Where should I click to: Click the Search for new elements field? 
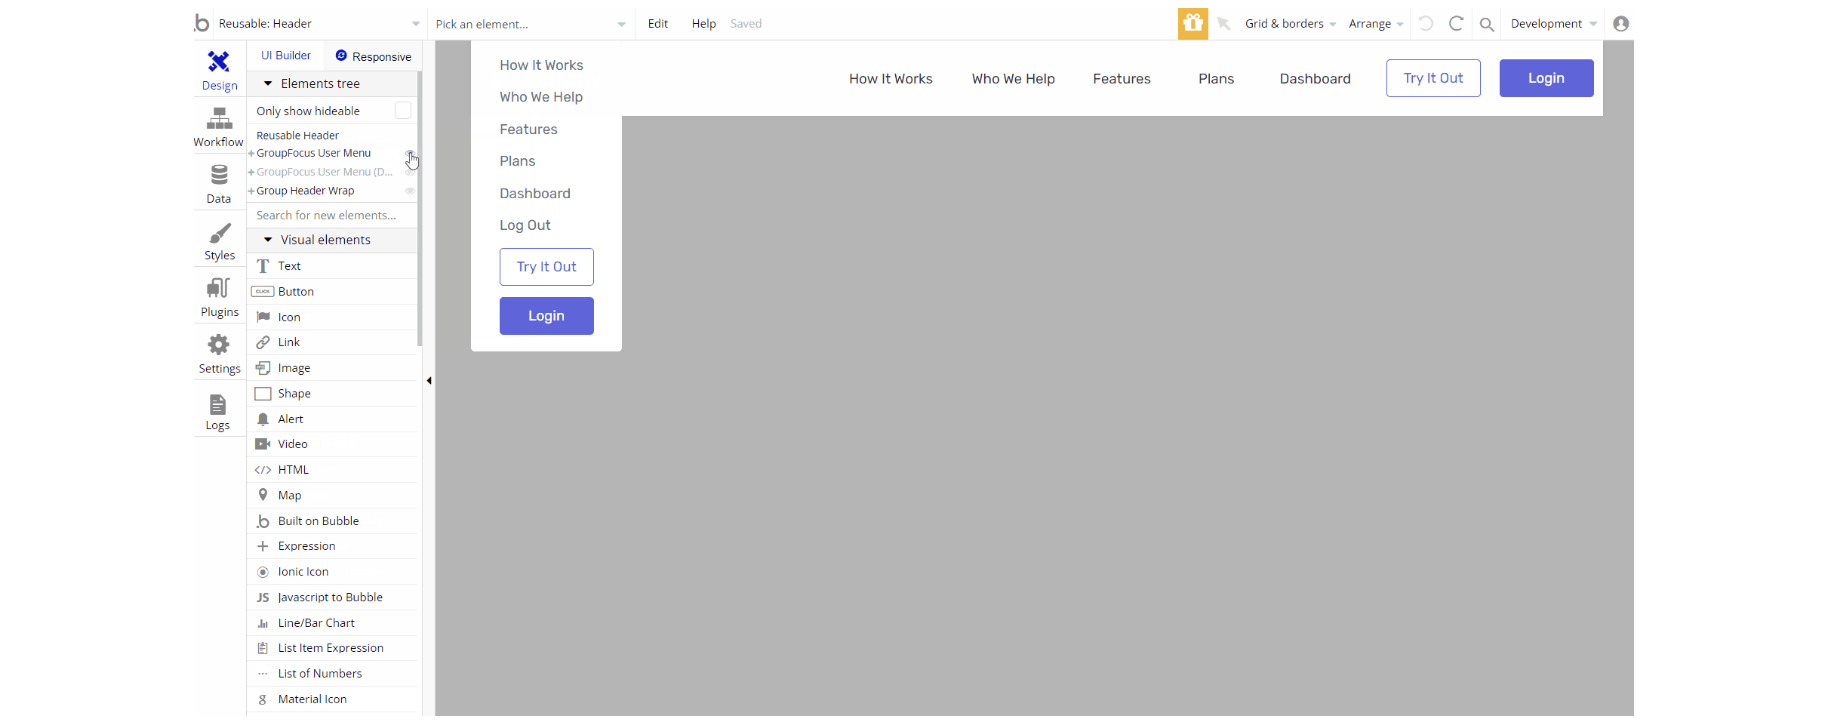[330, 215]
